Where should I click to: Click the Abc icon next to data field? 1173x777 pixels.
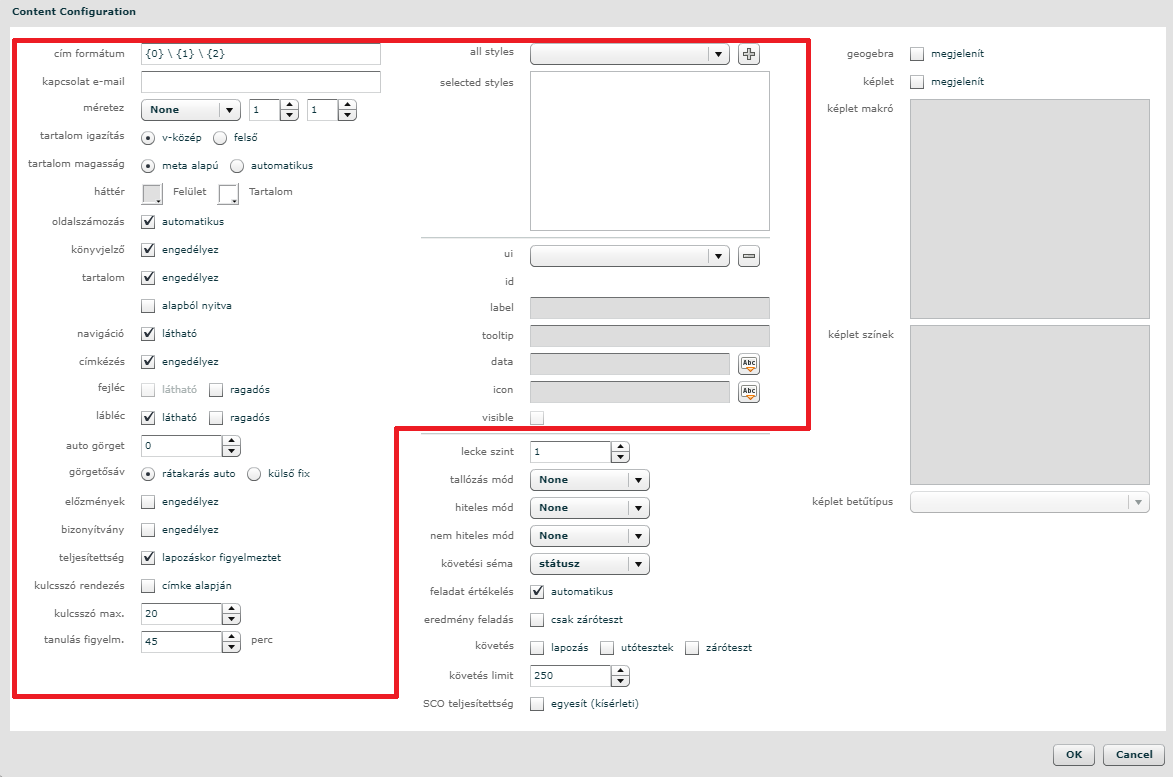[x=749, y=365]
